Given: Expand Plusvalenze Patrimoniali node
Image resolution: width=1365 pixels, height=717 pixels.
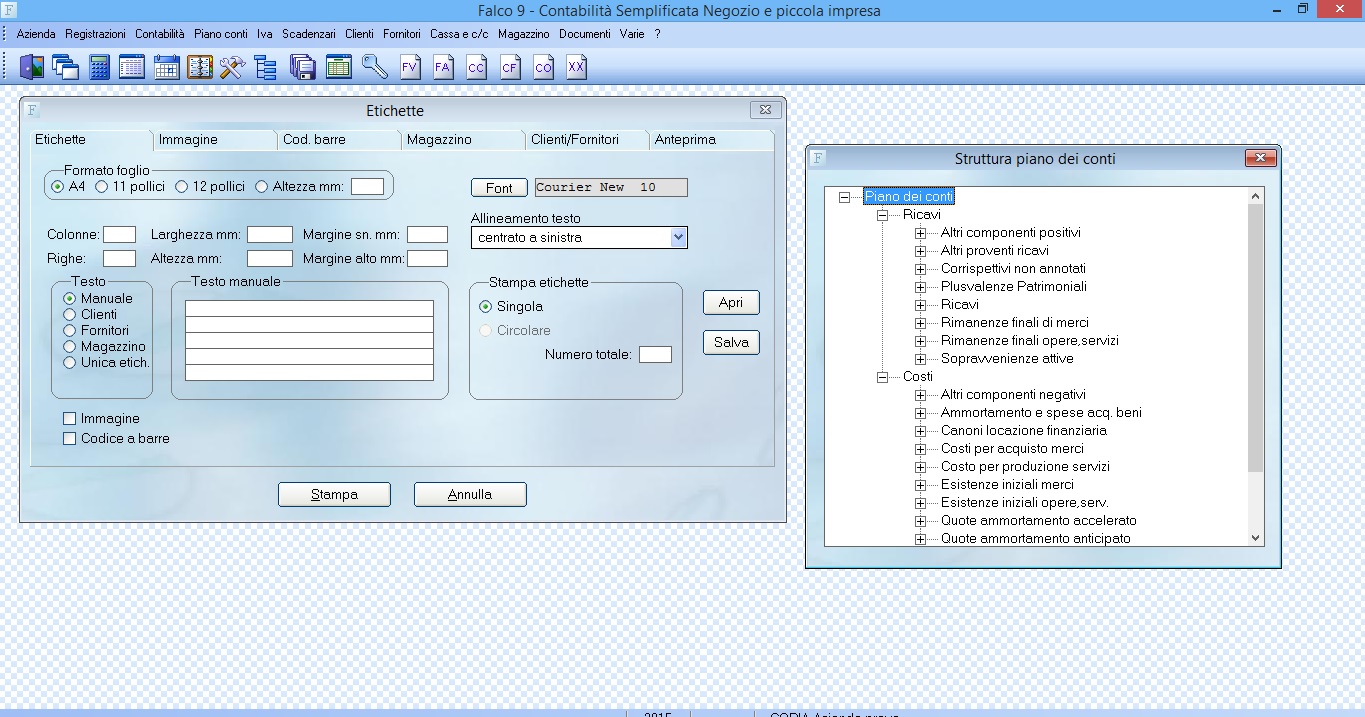Looking at the screenshot, I should [920, 287].
